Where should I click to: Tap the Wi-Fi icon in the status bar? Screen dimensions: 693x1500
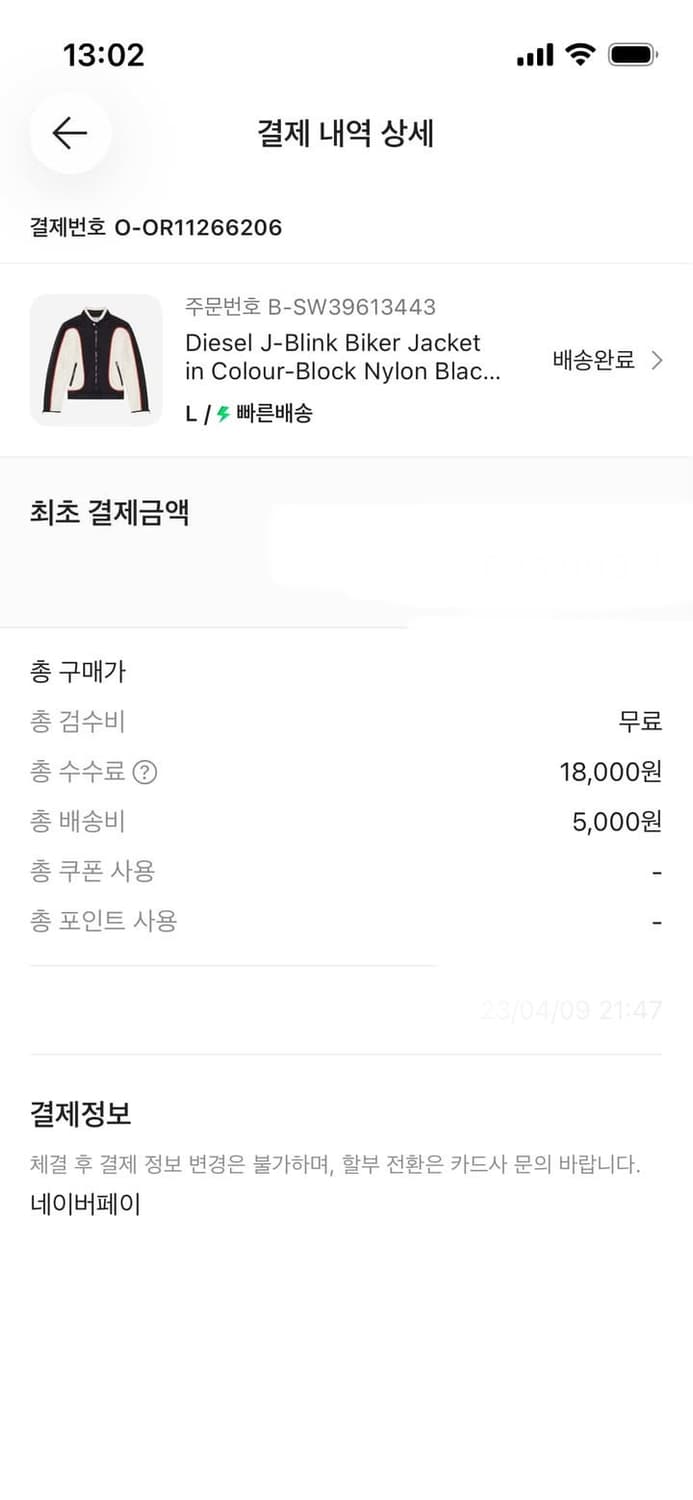coord(578,55)
